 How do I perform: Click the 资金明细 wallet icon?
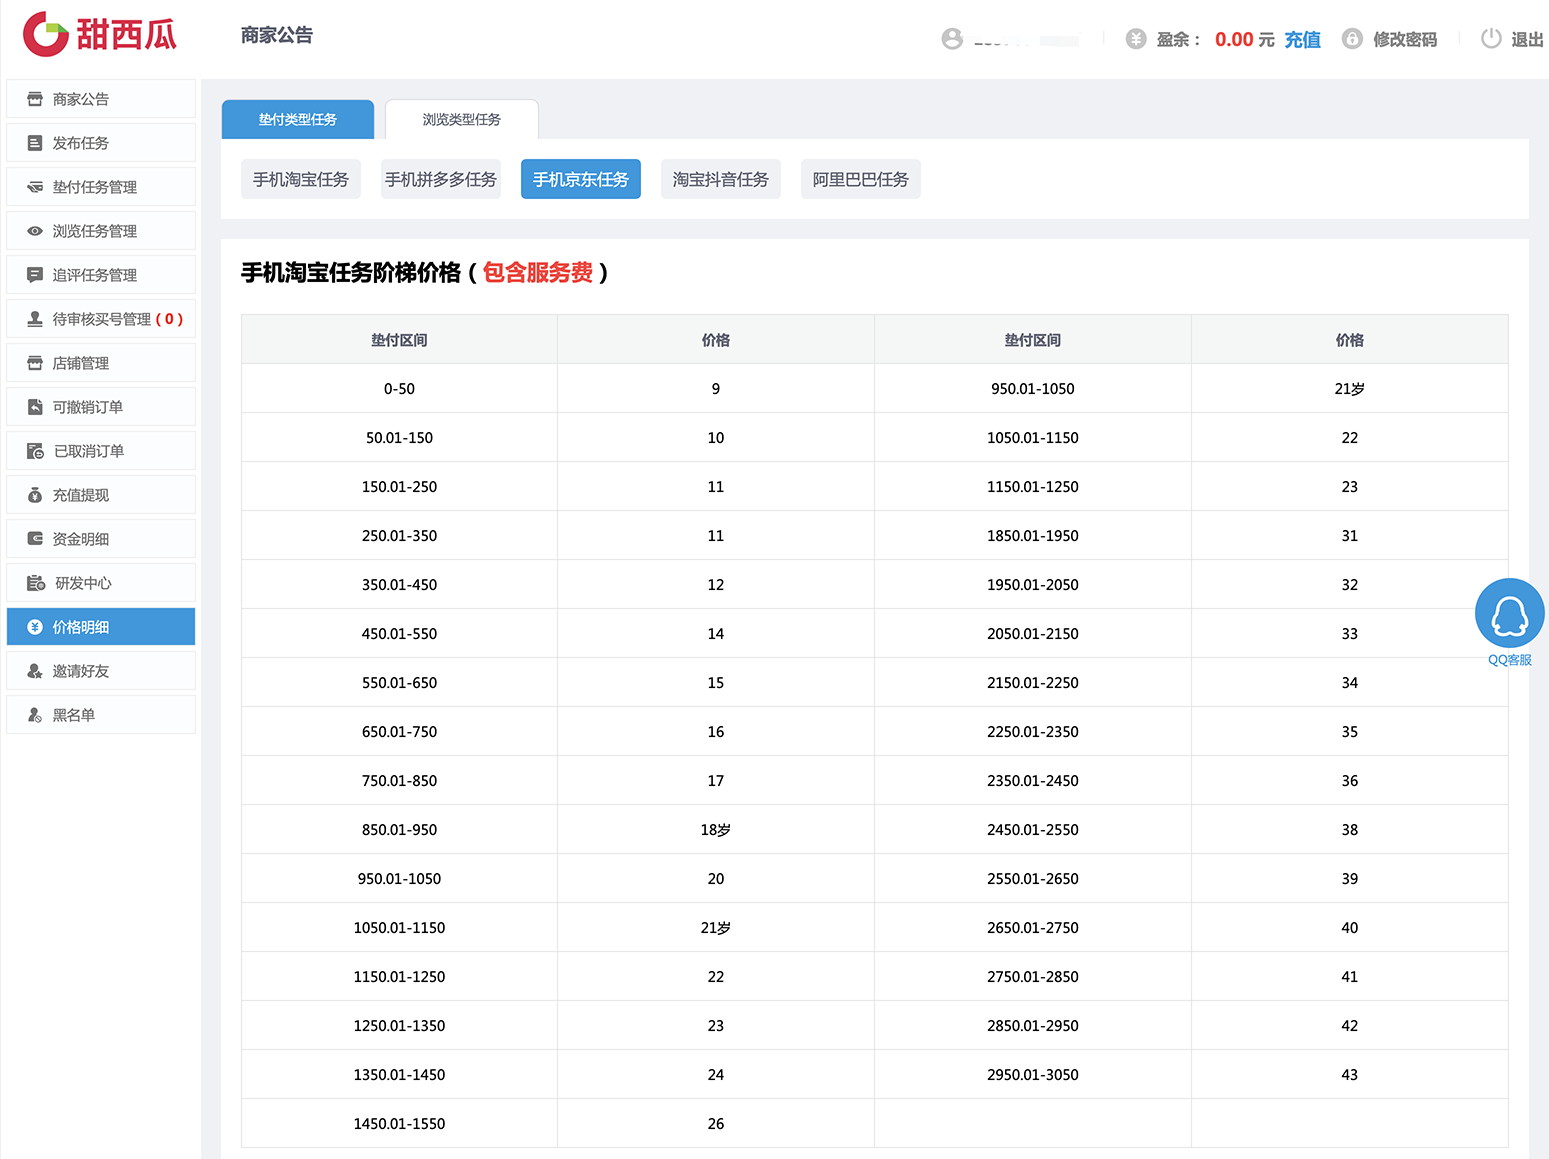coord(35,539)
